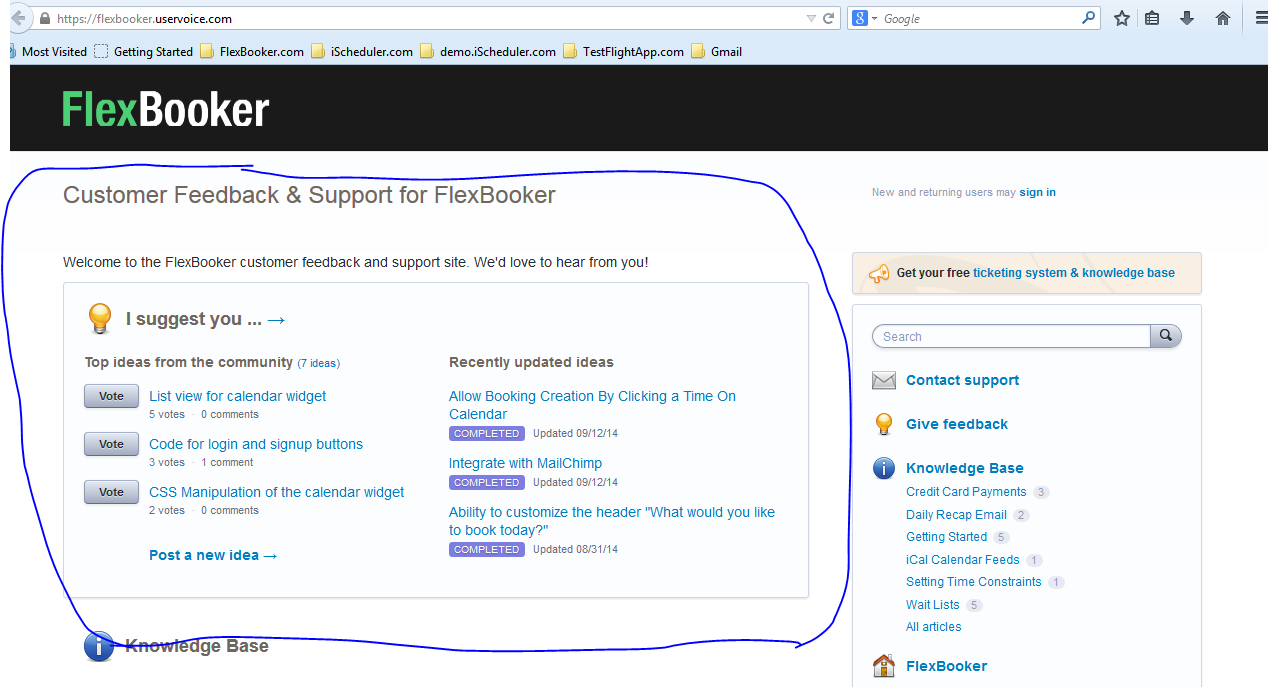Click the lock icon in address bar

[45, 18]
